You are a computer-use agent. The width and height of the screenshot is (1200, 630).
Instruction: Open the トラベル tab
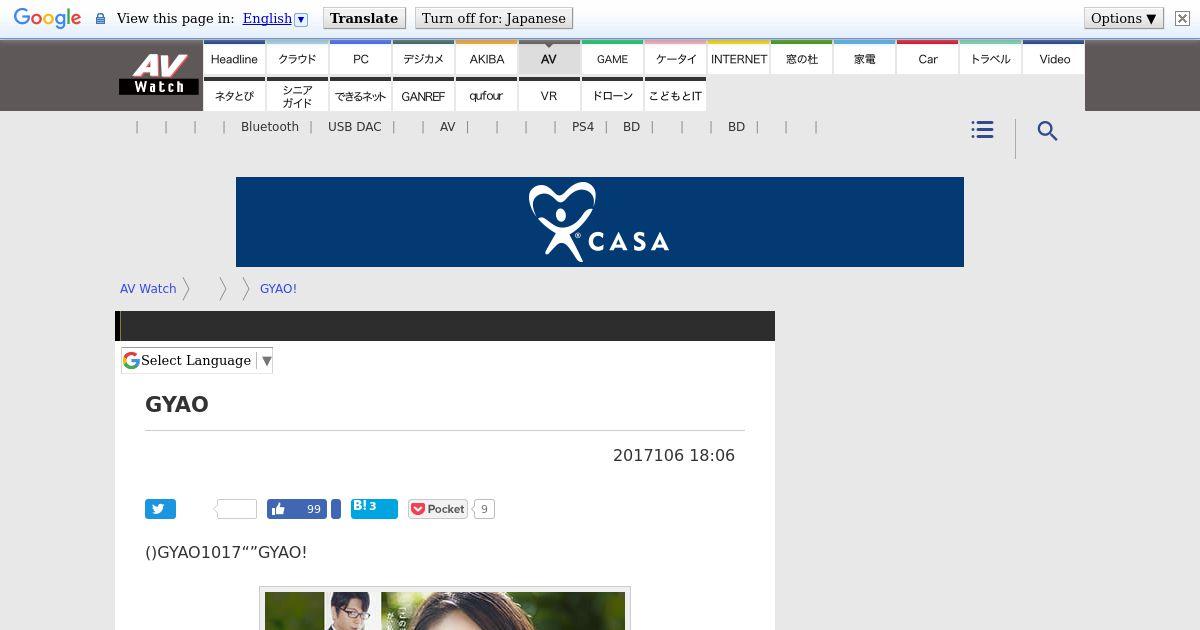coord(991,59)
